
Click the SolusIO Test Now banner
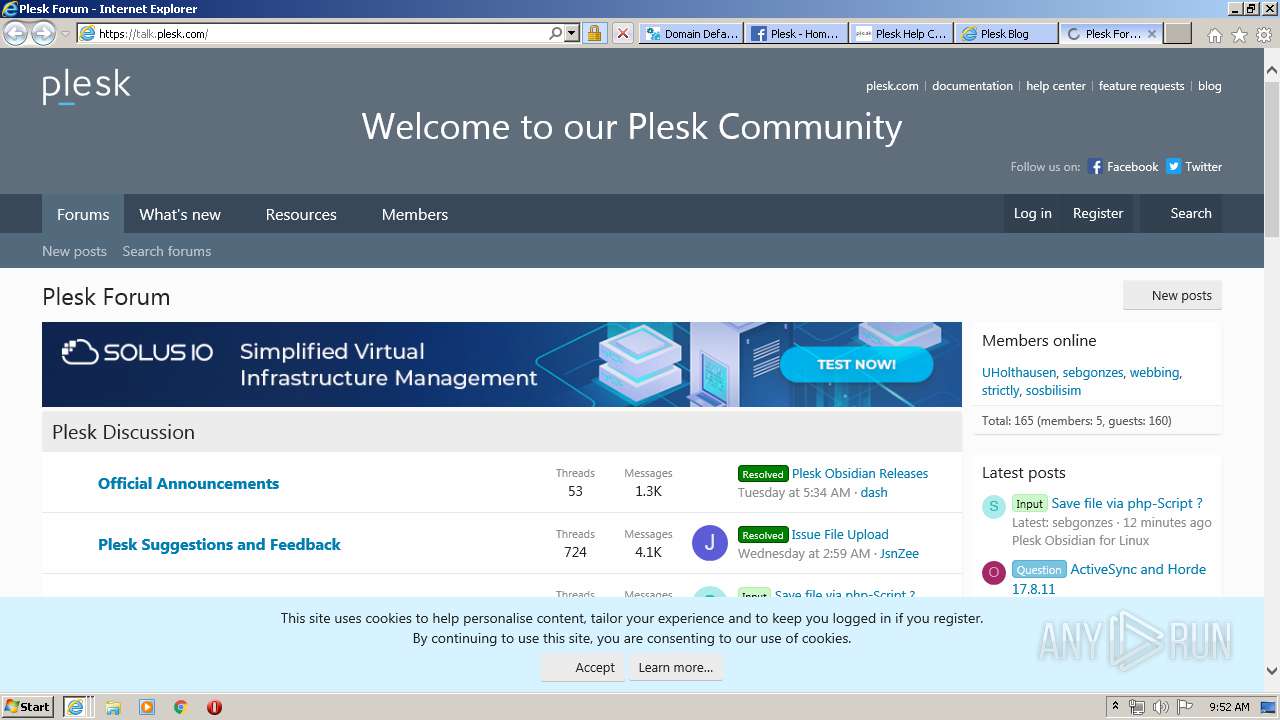click(x=502, y=364)
